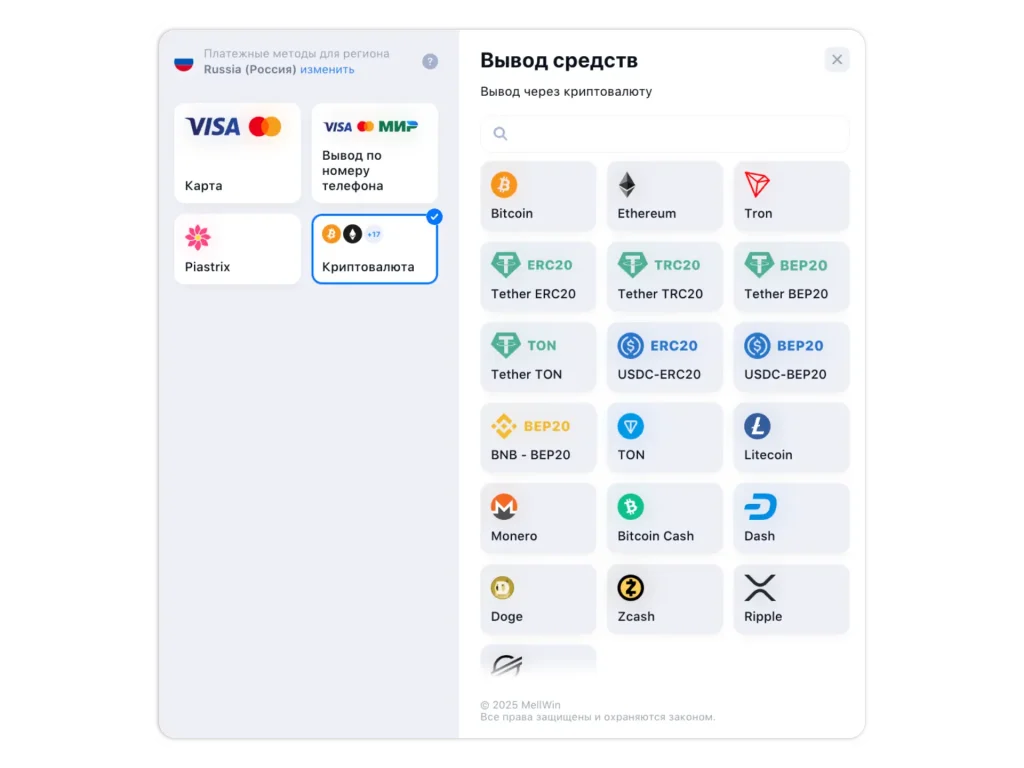Select Tether TRC20 payment method
The image size is (1024, 768).
665,277
